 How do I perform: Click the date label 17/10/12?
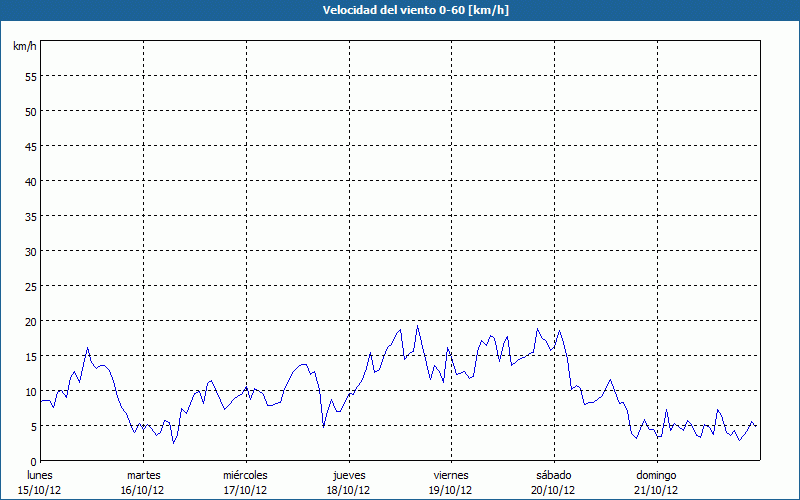245,490
